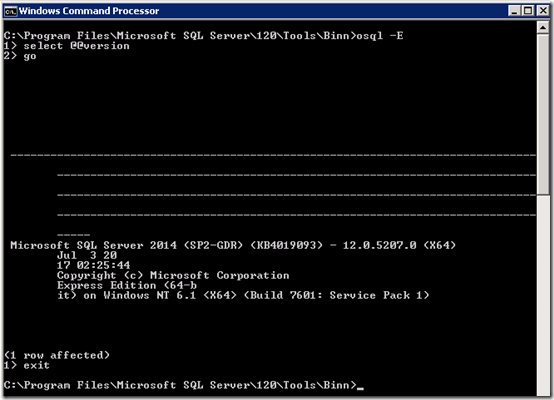Click the KB4019093 text in output

[287, 245]
